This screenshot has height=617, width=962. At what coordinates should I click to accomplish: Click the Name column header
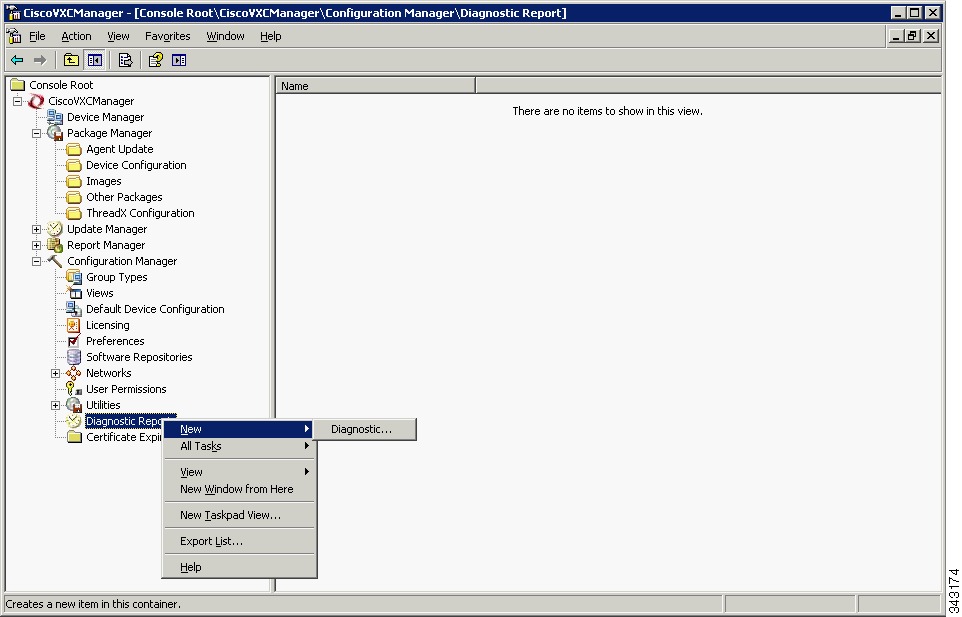[x=375, y=86]
